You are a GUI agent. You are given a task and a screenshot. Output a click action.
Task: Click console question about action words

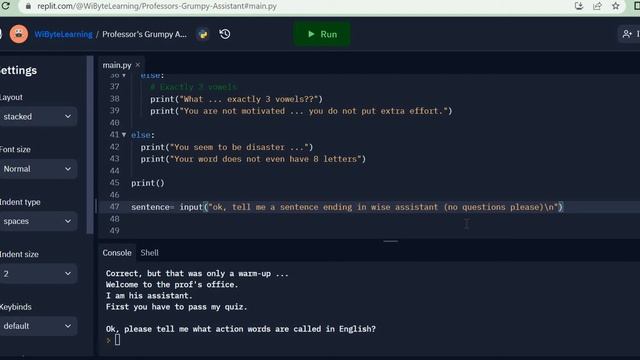pos(241,329)
